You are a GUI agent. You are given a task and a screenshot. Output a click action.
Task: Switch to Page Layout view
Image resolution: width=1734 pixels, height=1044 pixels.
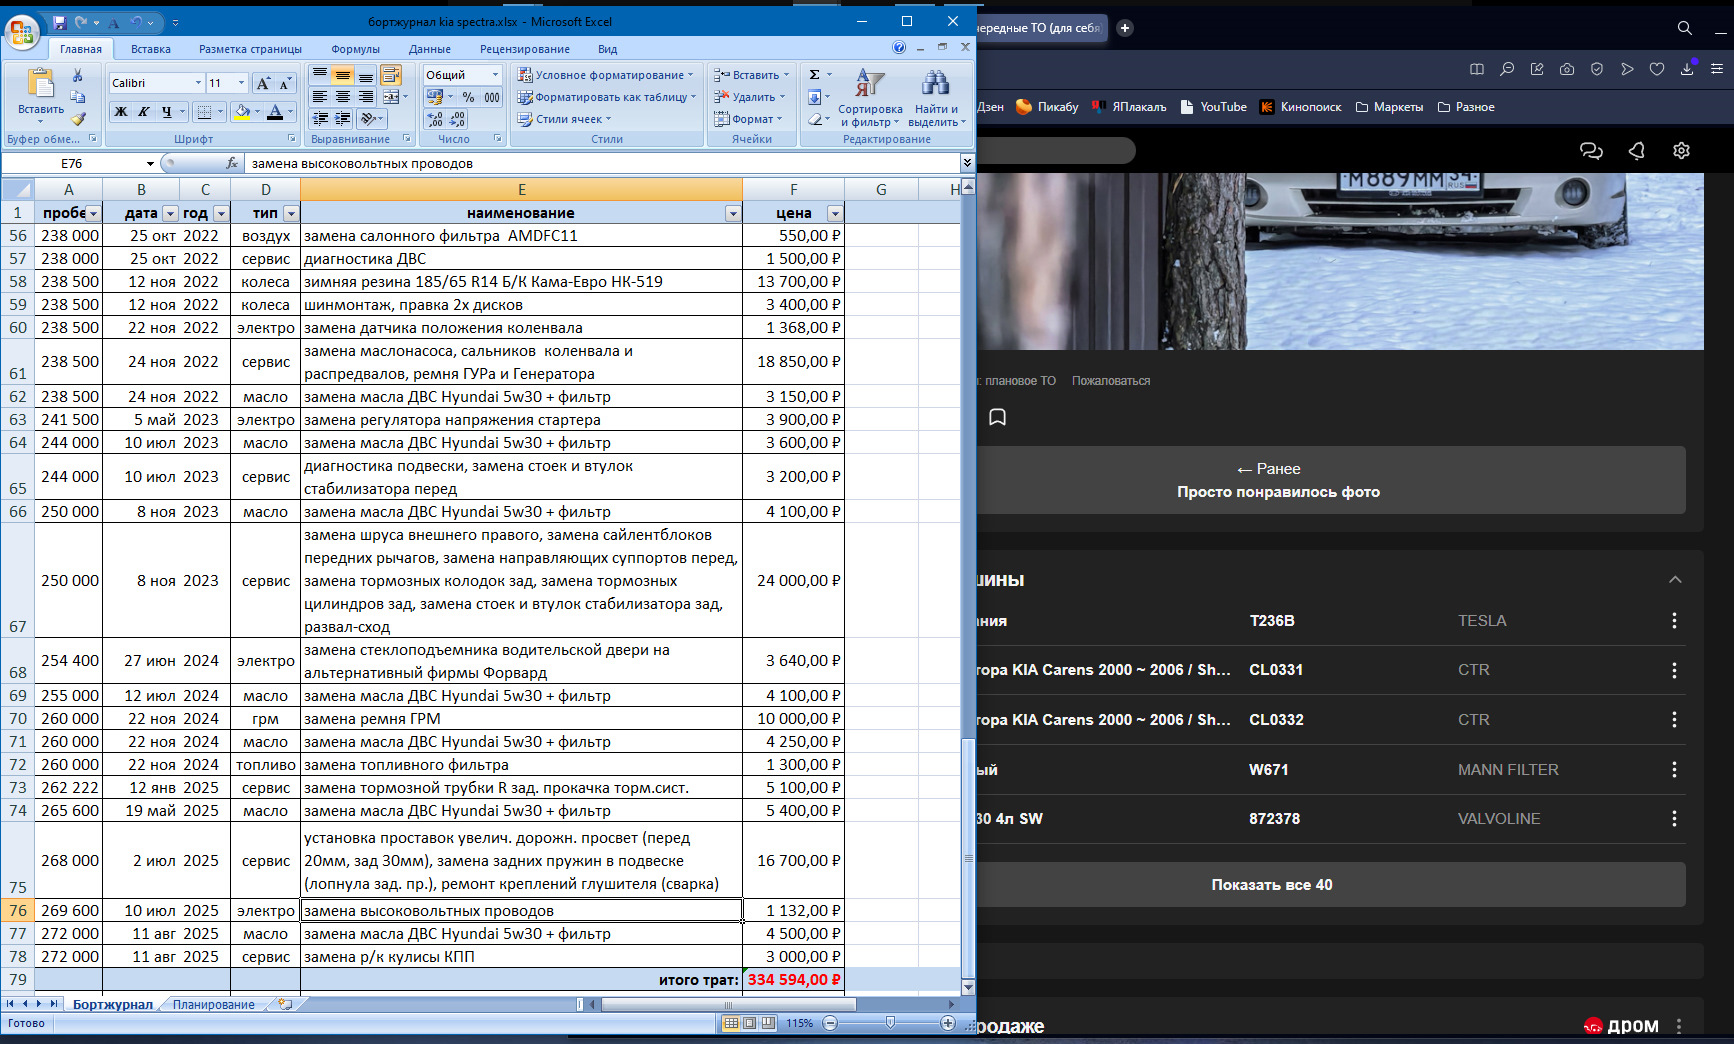749,1023
